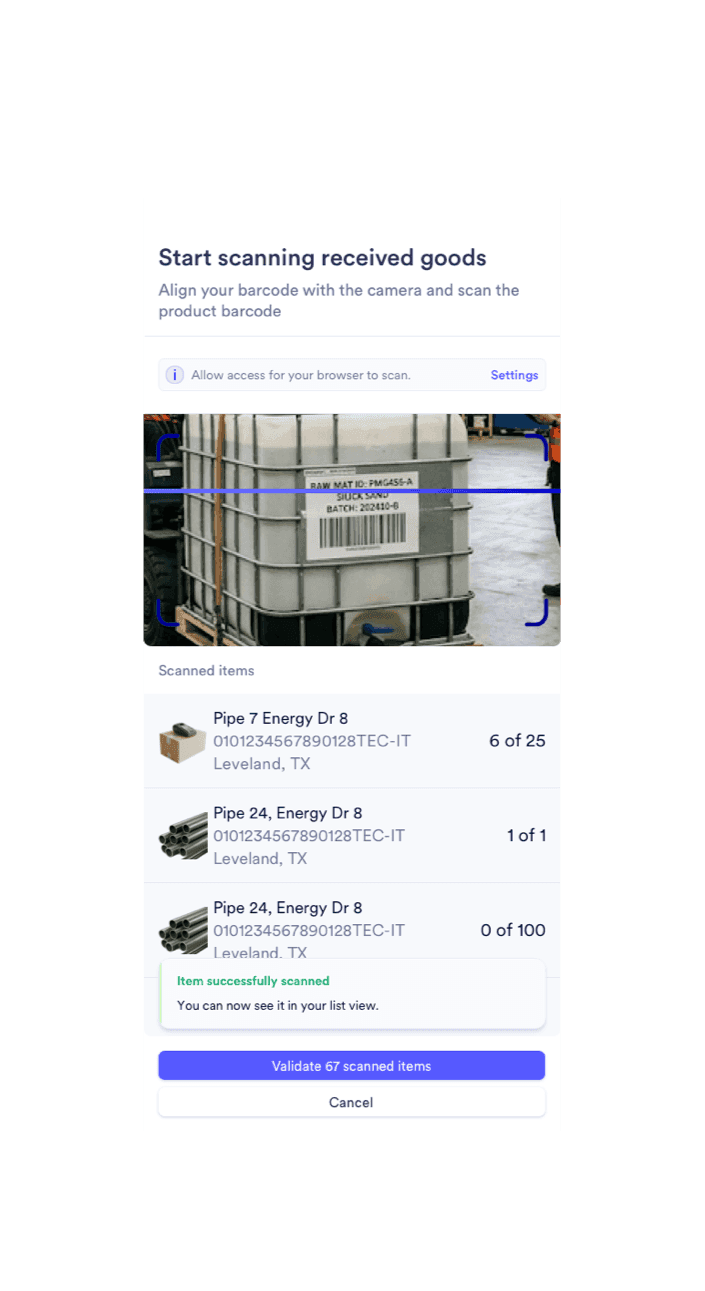
Task: Select cardboard box thumbnail of Pipe 7 item
Action: click(183, 742)
